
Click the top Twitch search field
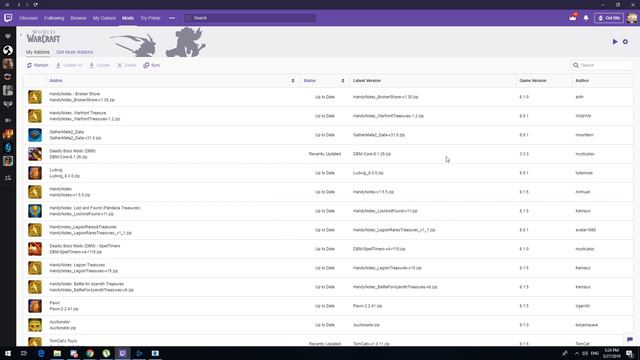tap(250, 18)
